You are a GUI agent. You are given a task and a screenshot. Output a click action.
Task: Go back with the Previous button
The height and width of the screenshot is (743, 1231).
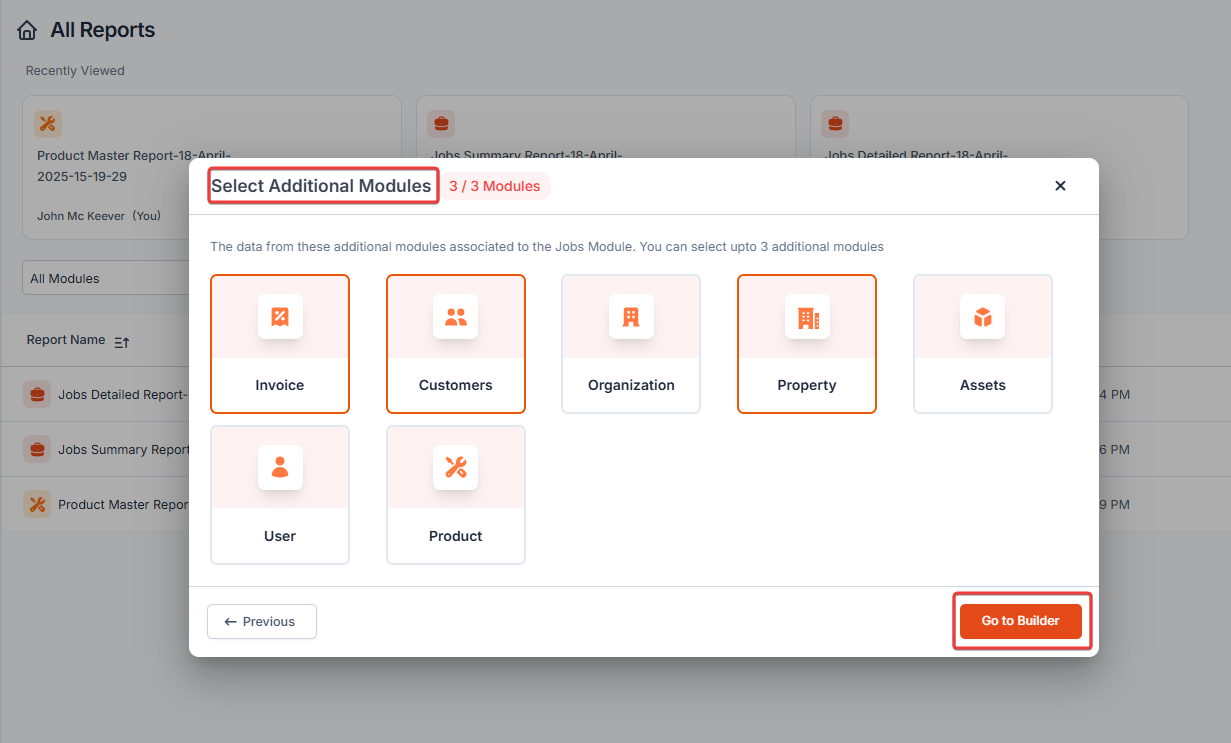(262, 621)
